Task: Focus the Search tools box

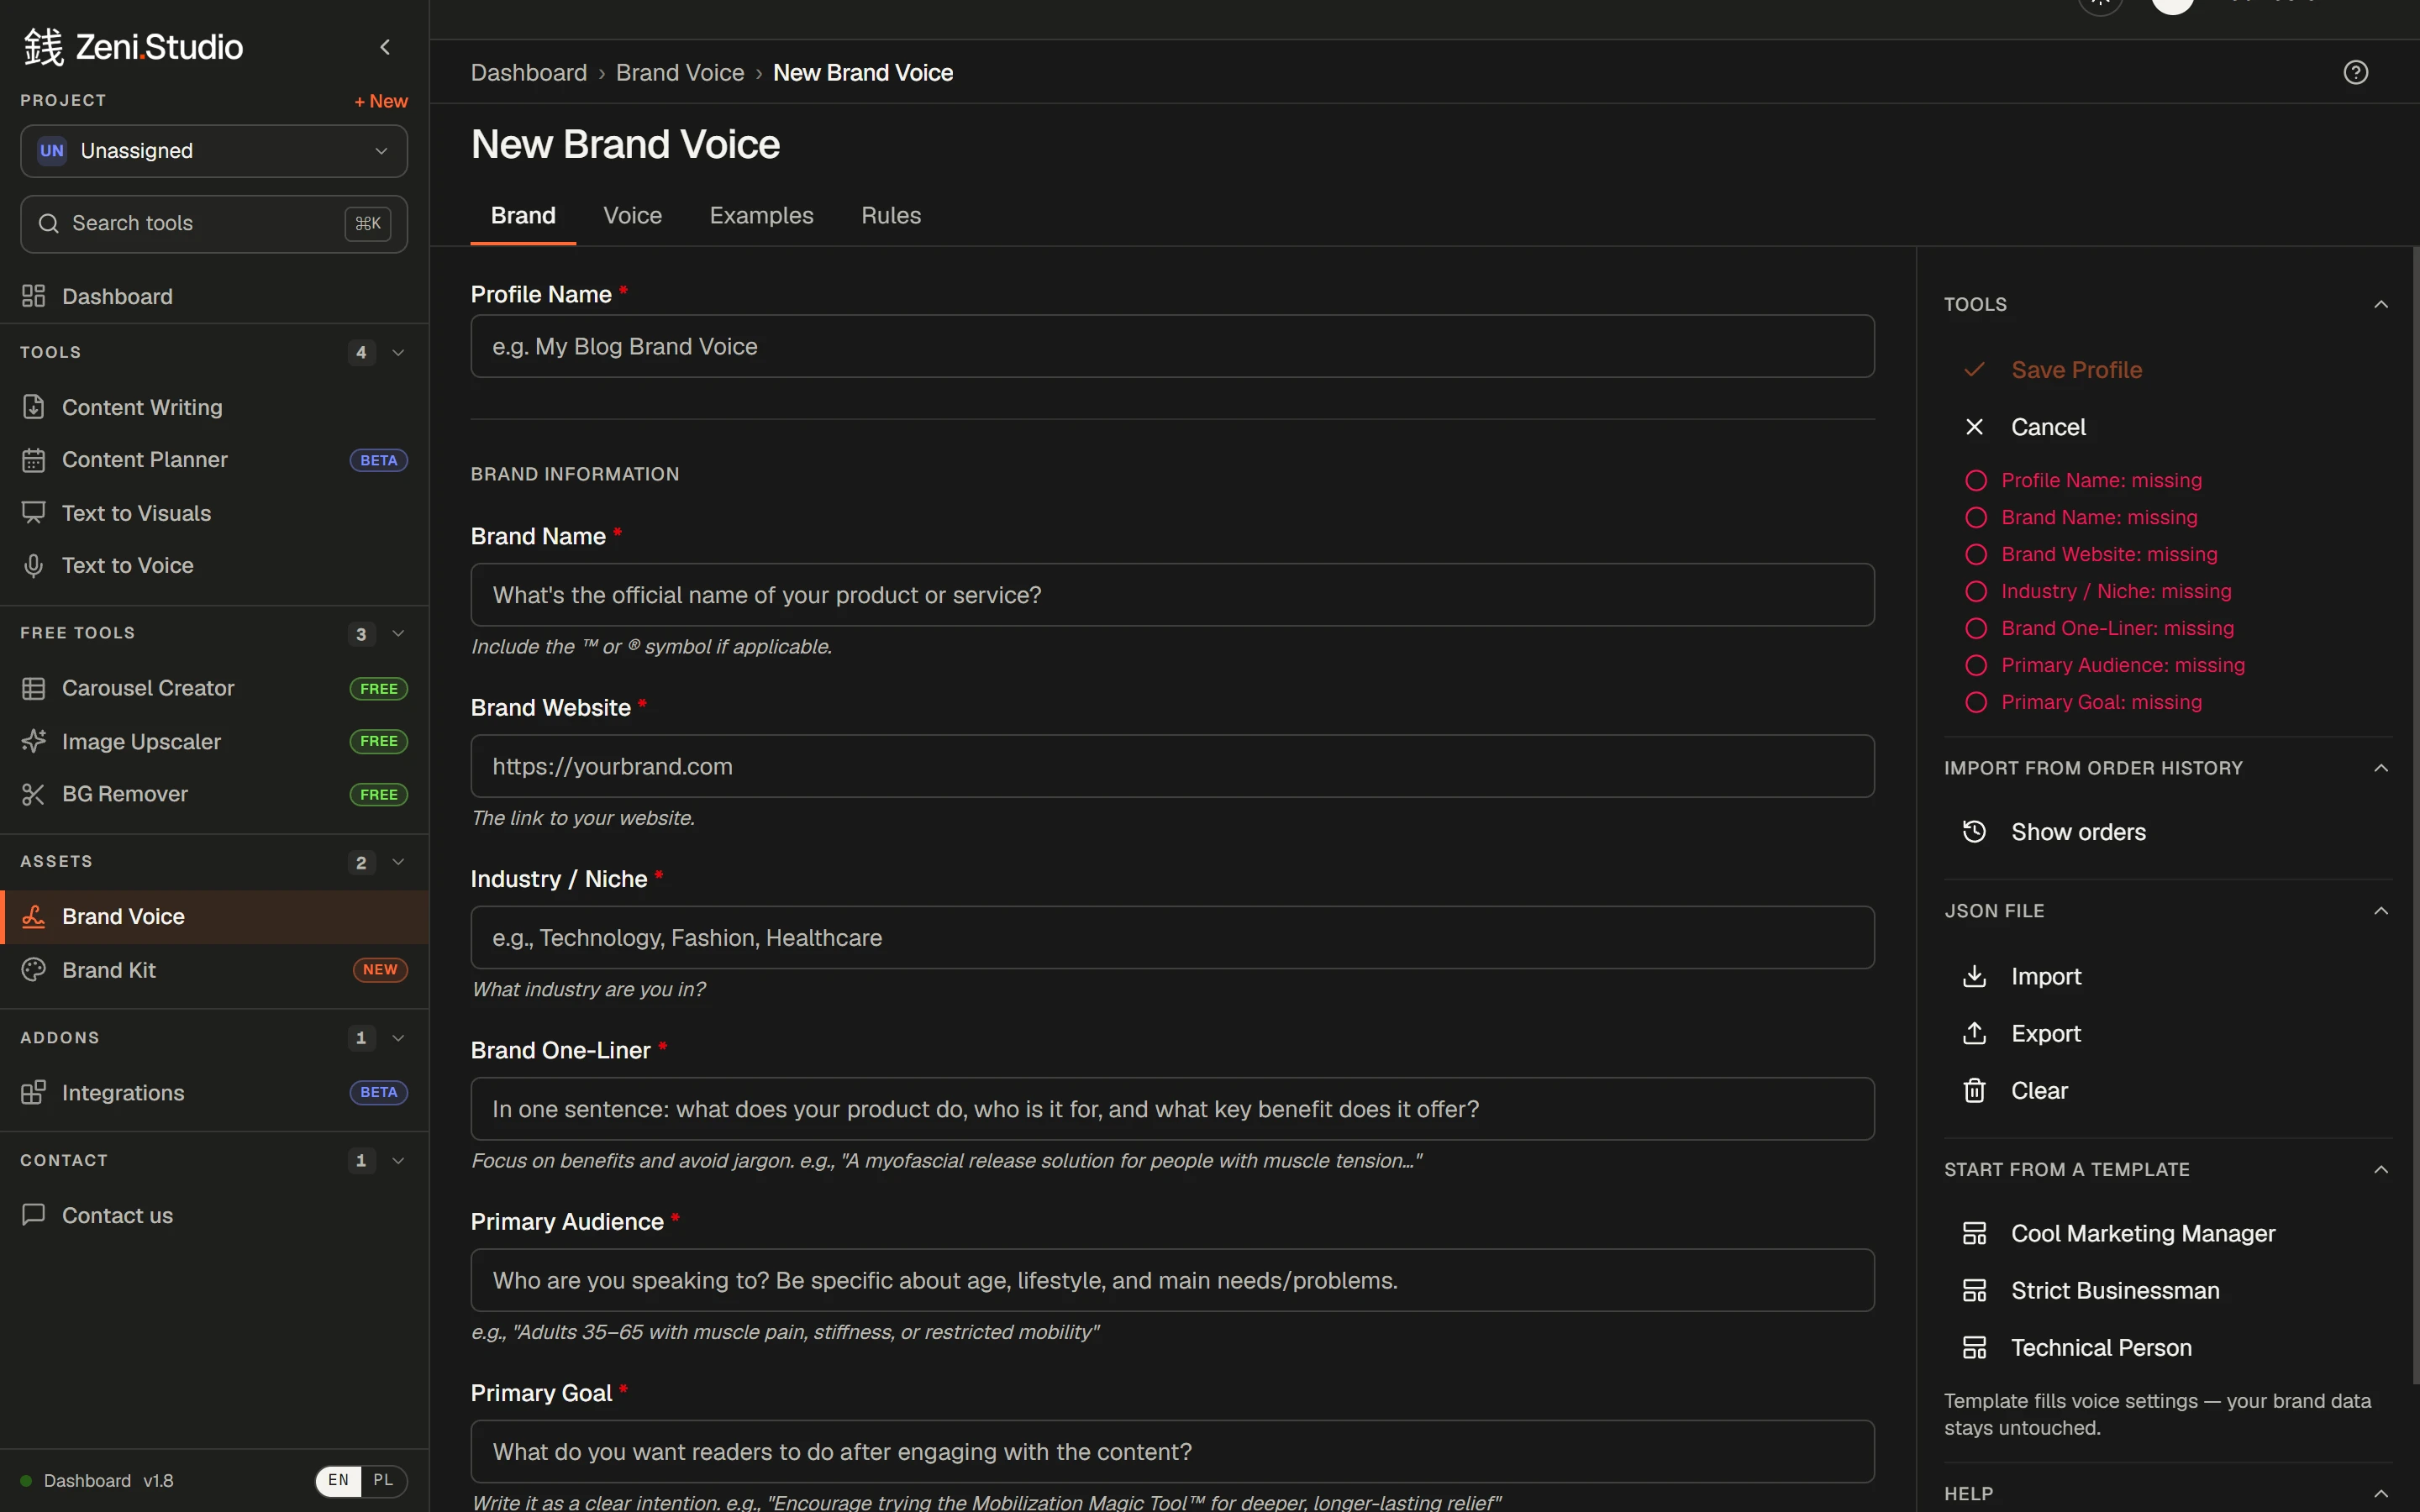Action: (x=214, y=224)
